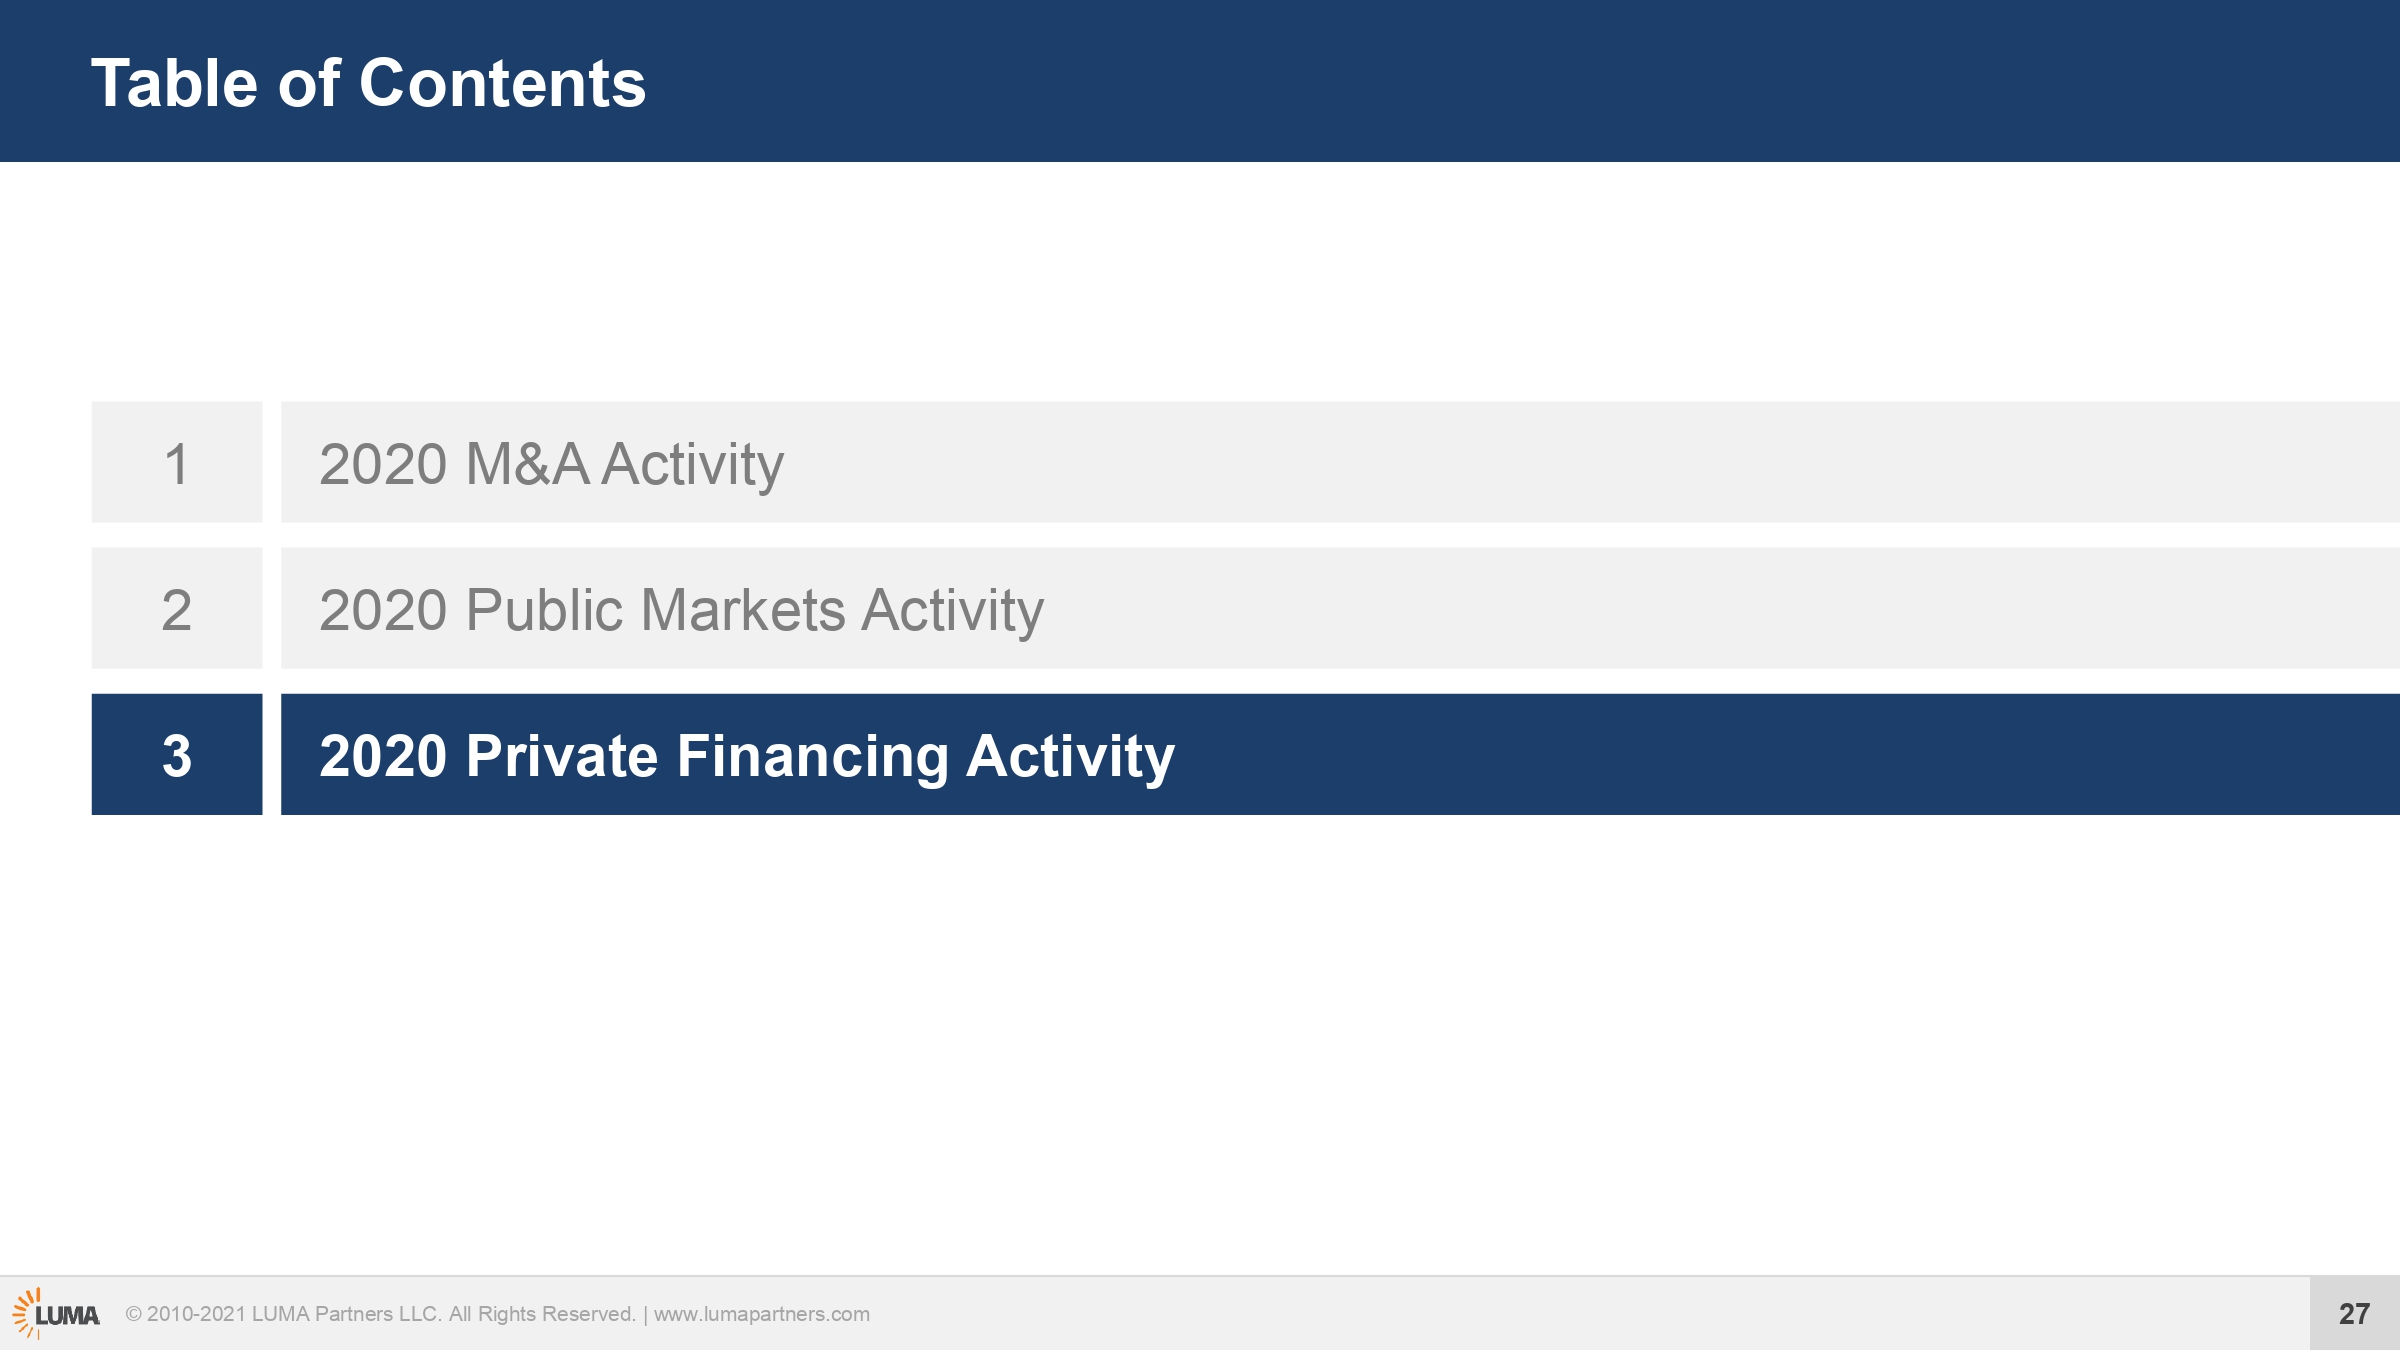Click the M&A text in first entry
Image resolution: width=2400 pixels, height=1350 pixels.
[x=527, y=464]
